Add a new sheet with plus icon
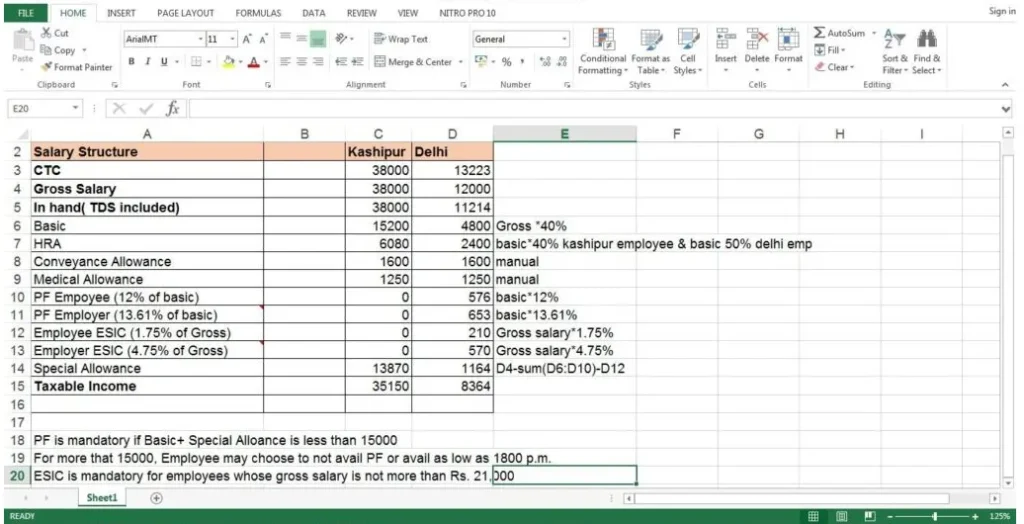1024x524 pixels. click(156, 498)
